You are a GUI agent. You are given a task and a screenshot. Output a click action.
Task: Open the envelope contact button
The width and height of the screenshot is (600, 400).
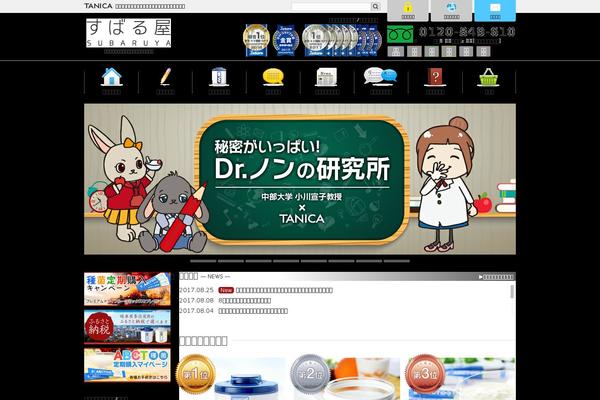pyautogui.click(x=495, y=10)
